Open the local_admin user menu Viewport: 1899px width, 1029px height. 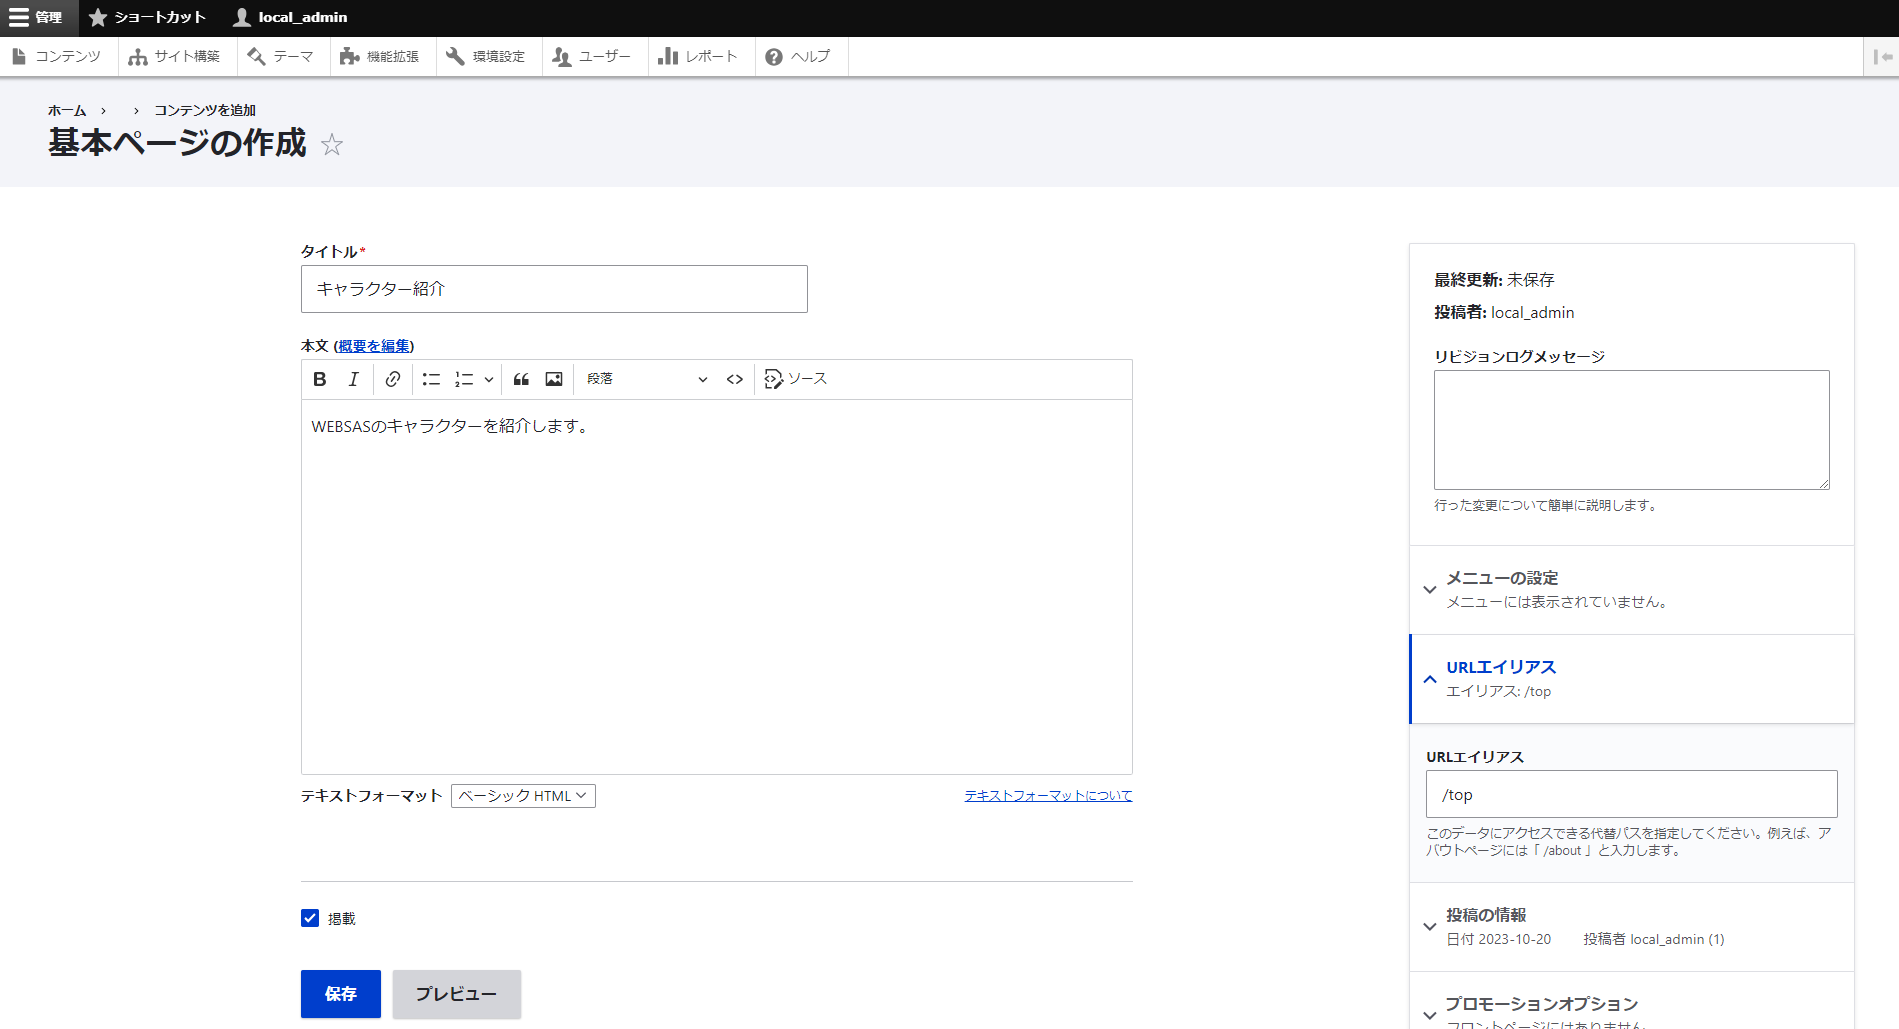click(290, 18)
